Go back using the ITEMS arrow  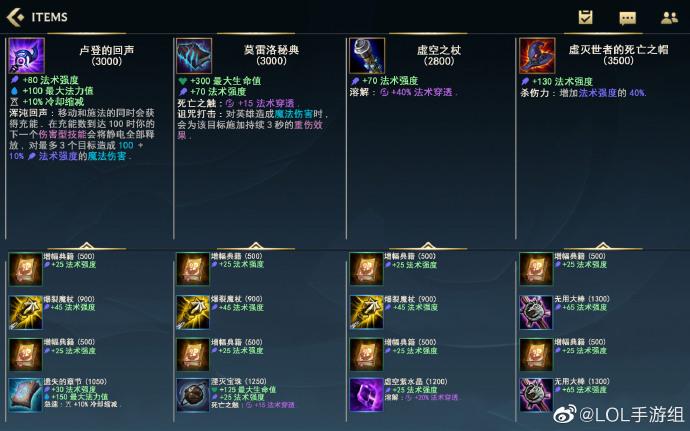pyautogui.click(x=15, y=17)
